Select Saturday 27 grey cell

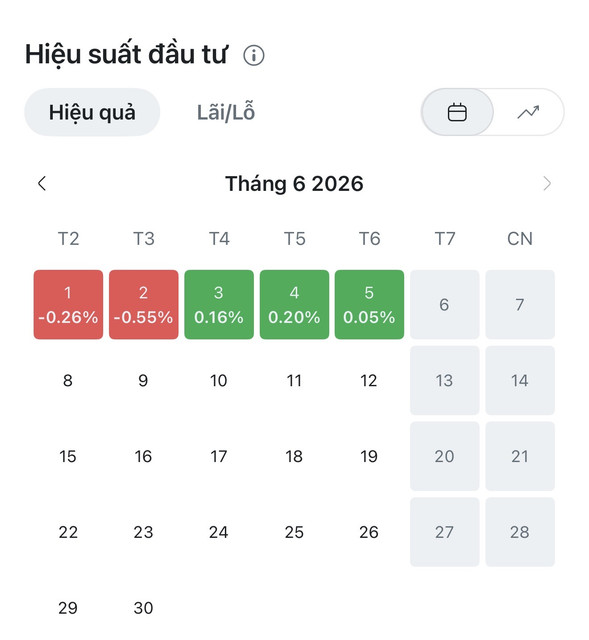pos(445,532)
